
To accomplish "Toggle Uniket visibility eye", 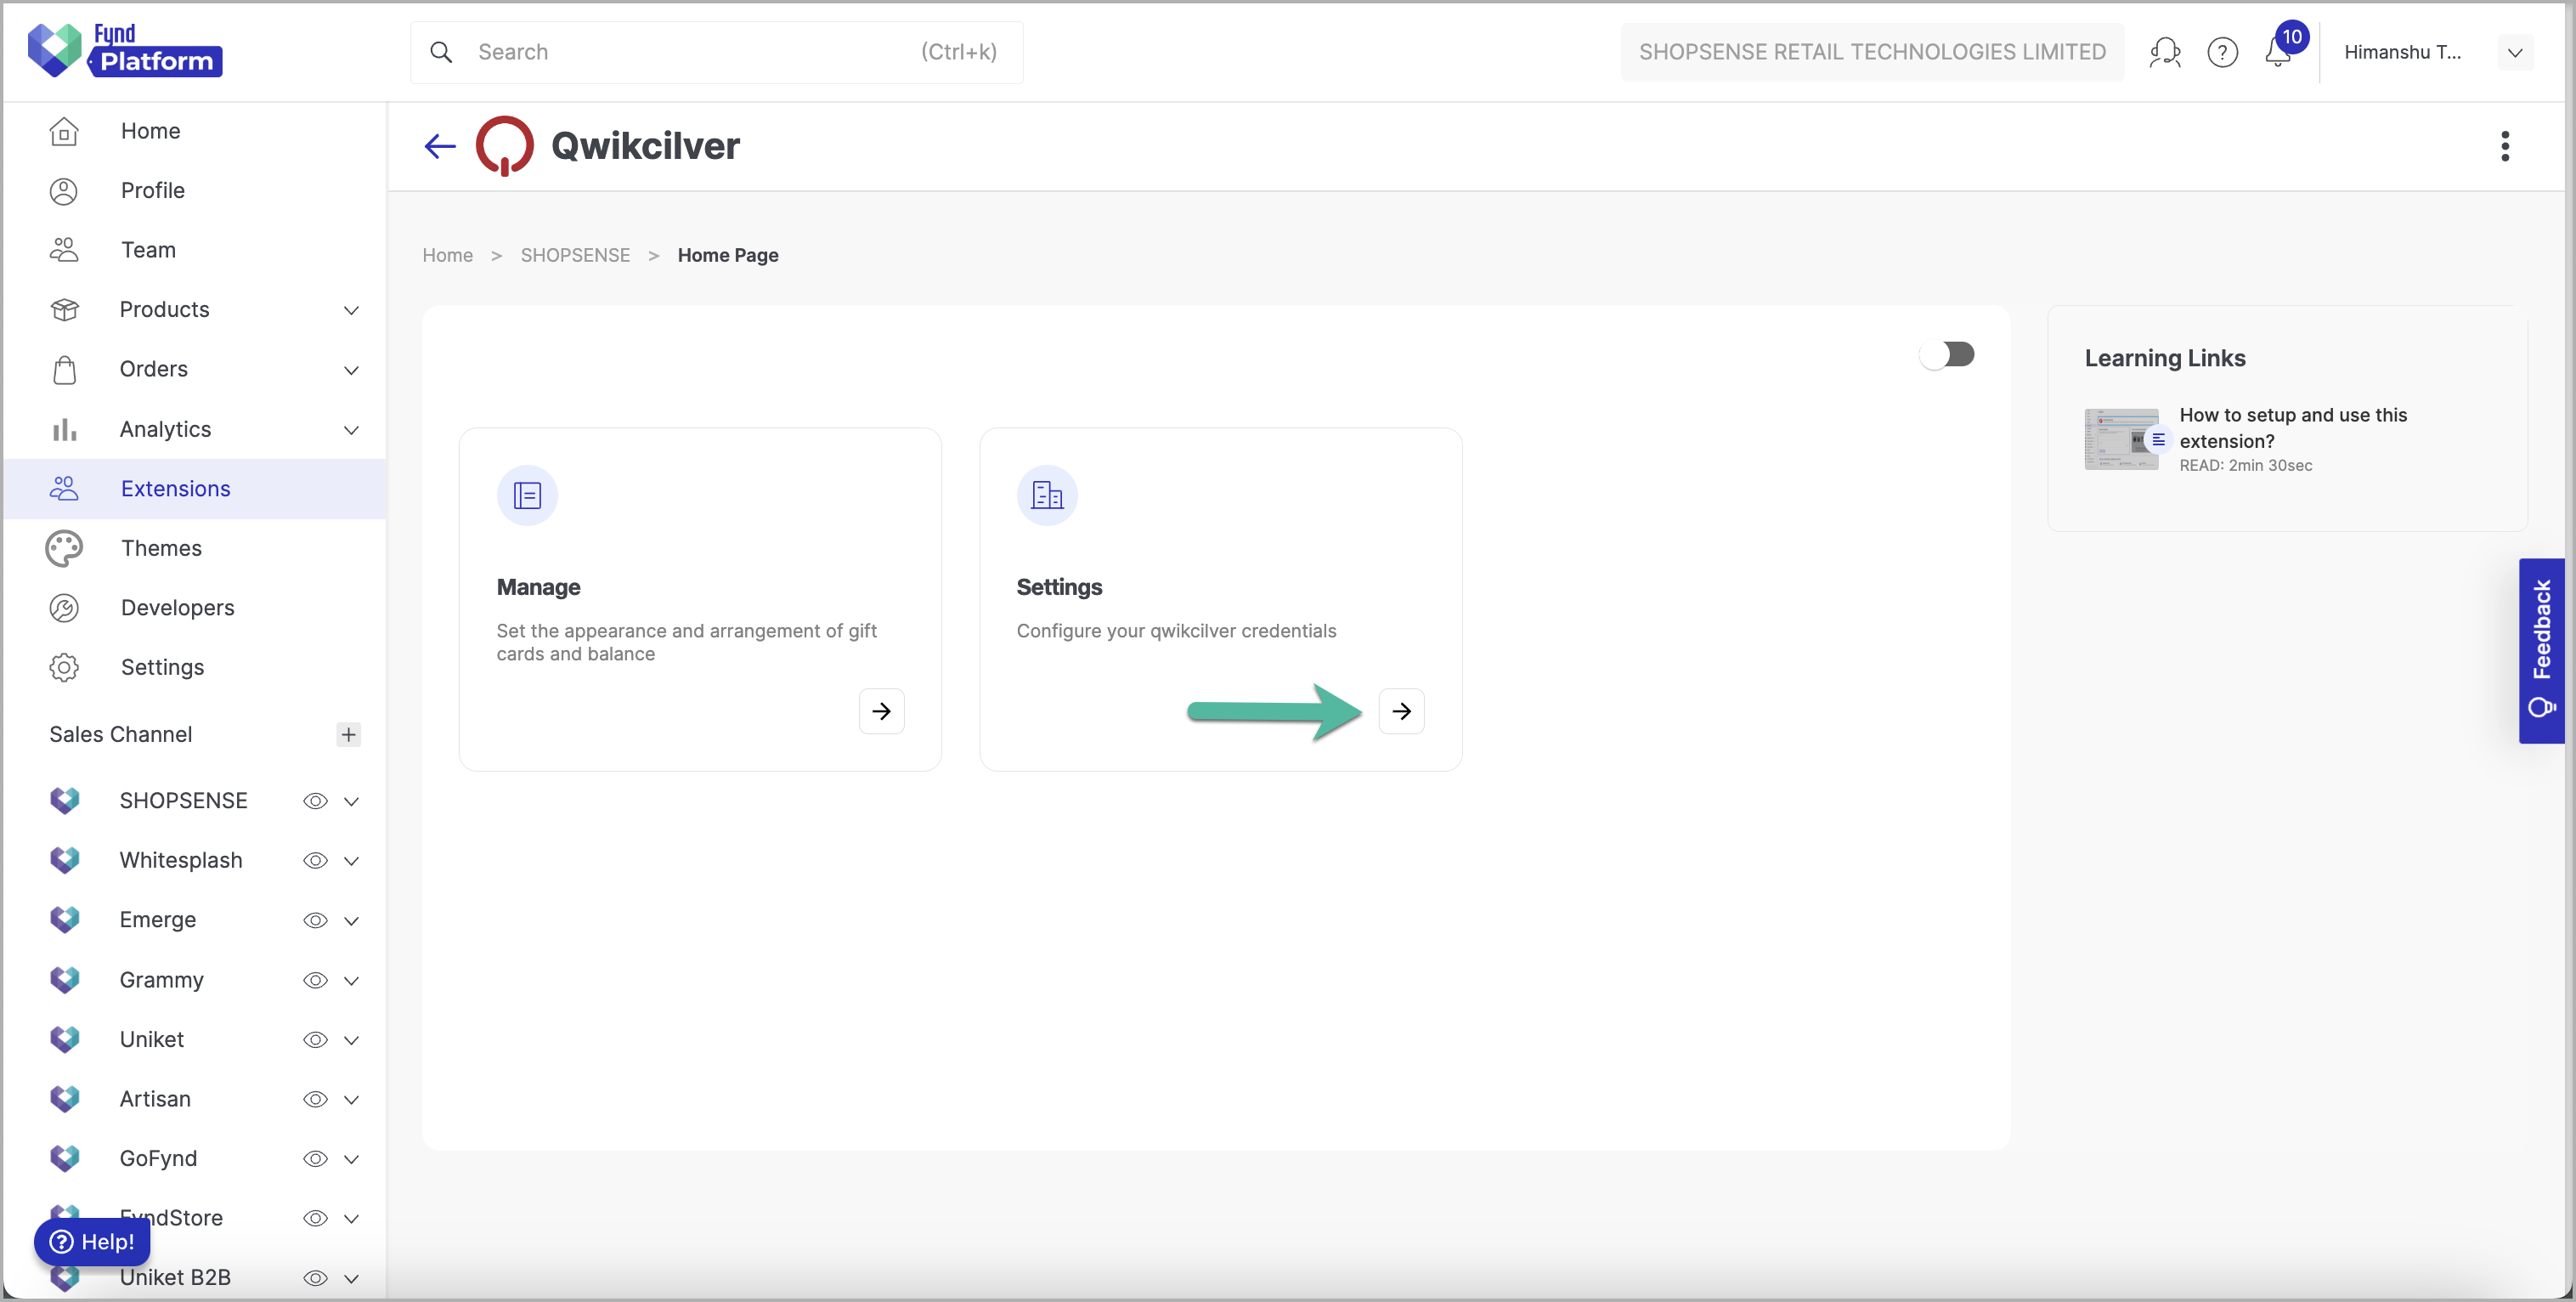I will click(x=315, y=1040).
